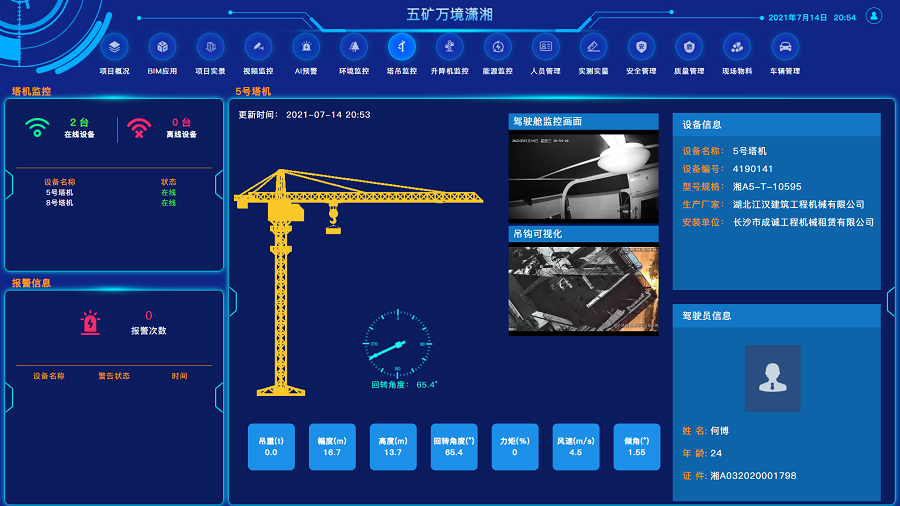Go to the 质量管理 quality management tab

coord(689,47)
